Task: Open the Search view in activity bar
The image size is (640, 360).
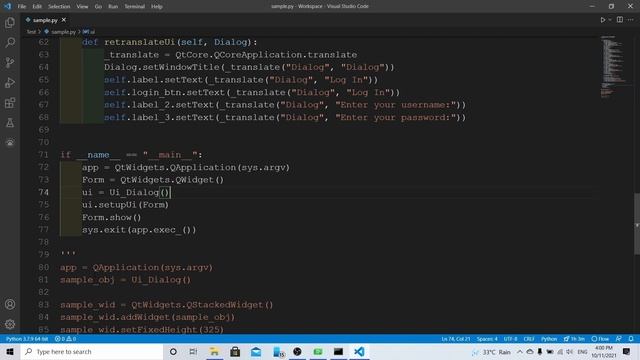Action: point(10,42)
